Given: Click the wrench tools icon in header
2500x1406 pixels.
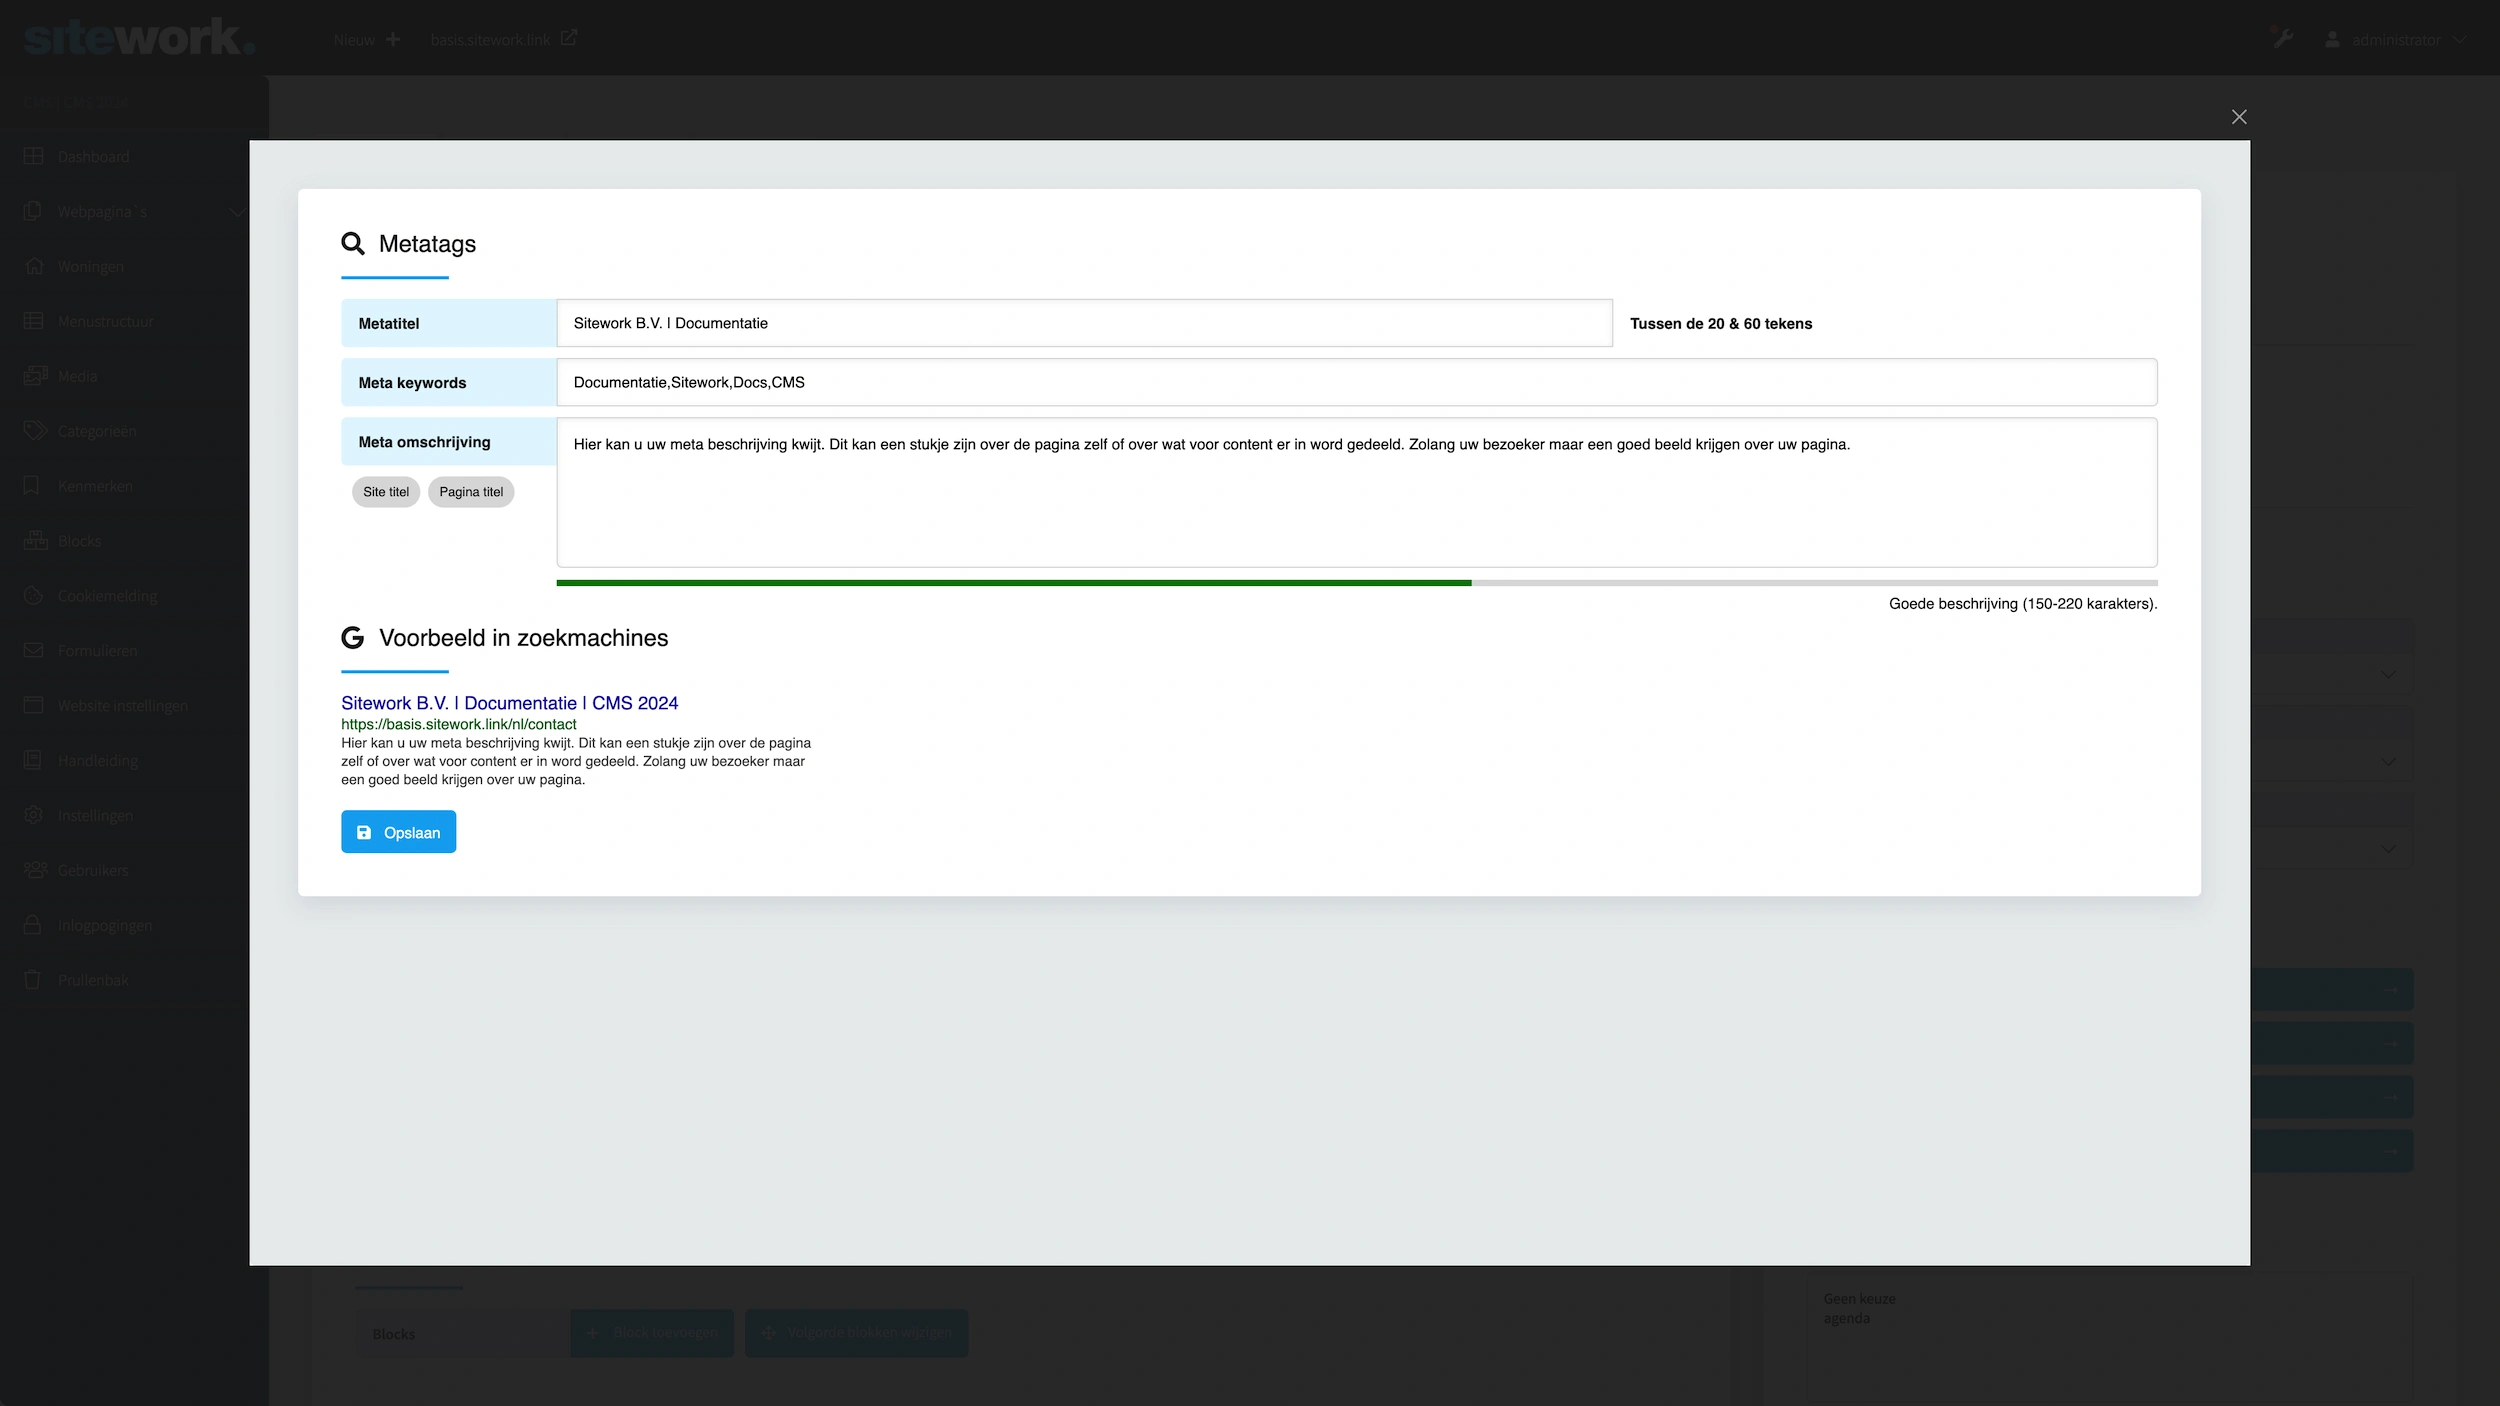Looking at the screenshot, I should click(x=2283, y=39).
